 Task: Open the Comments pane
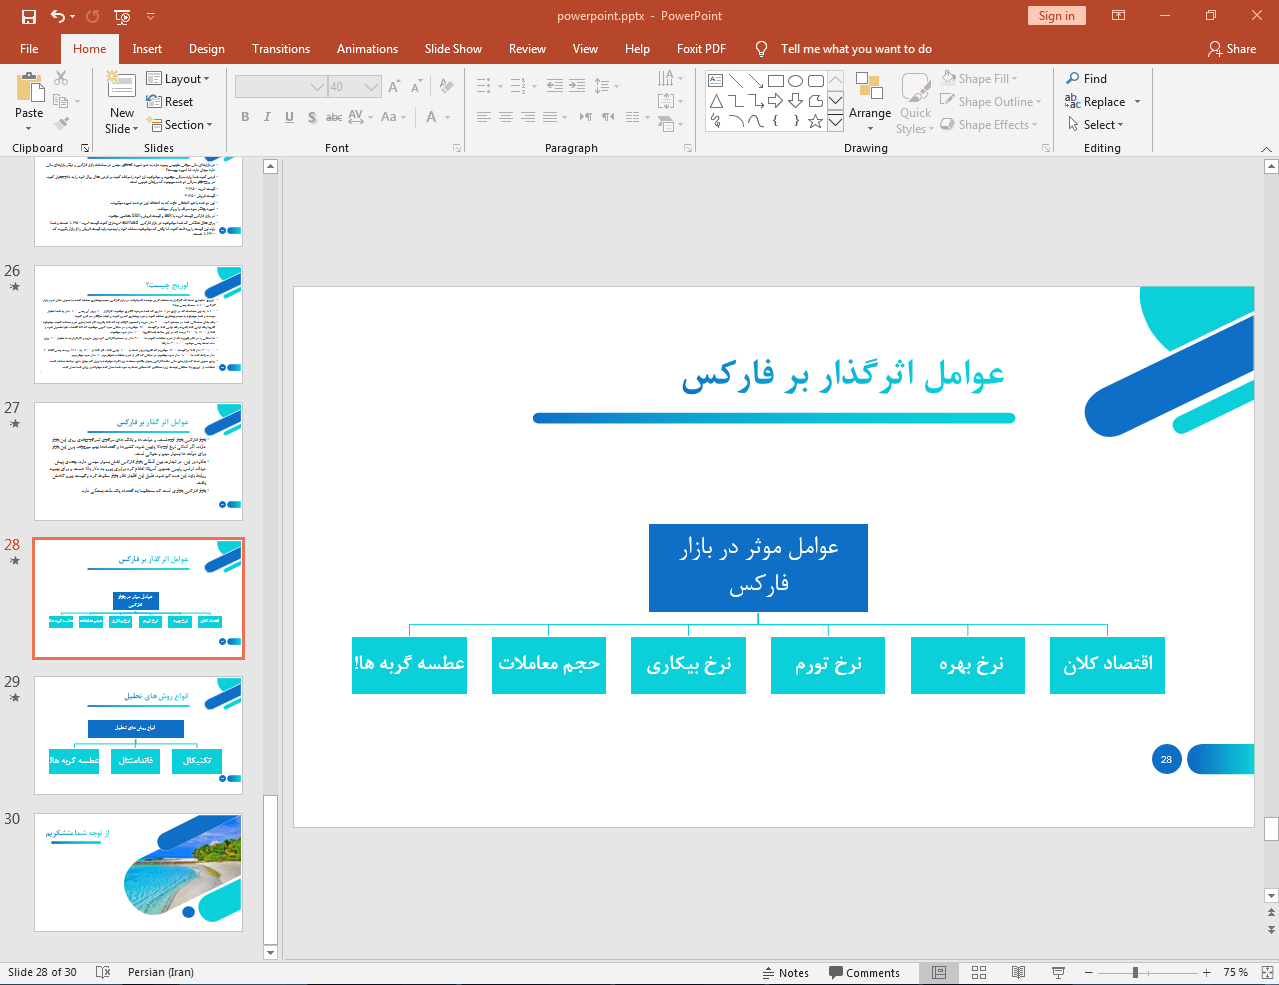pyautogui.click(x=865, y=973)
